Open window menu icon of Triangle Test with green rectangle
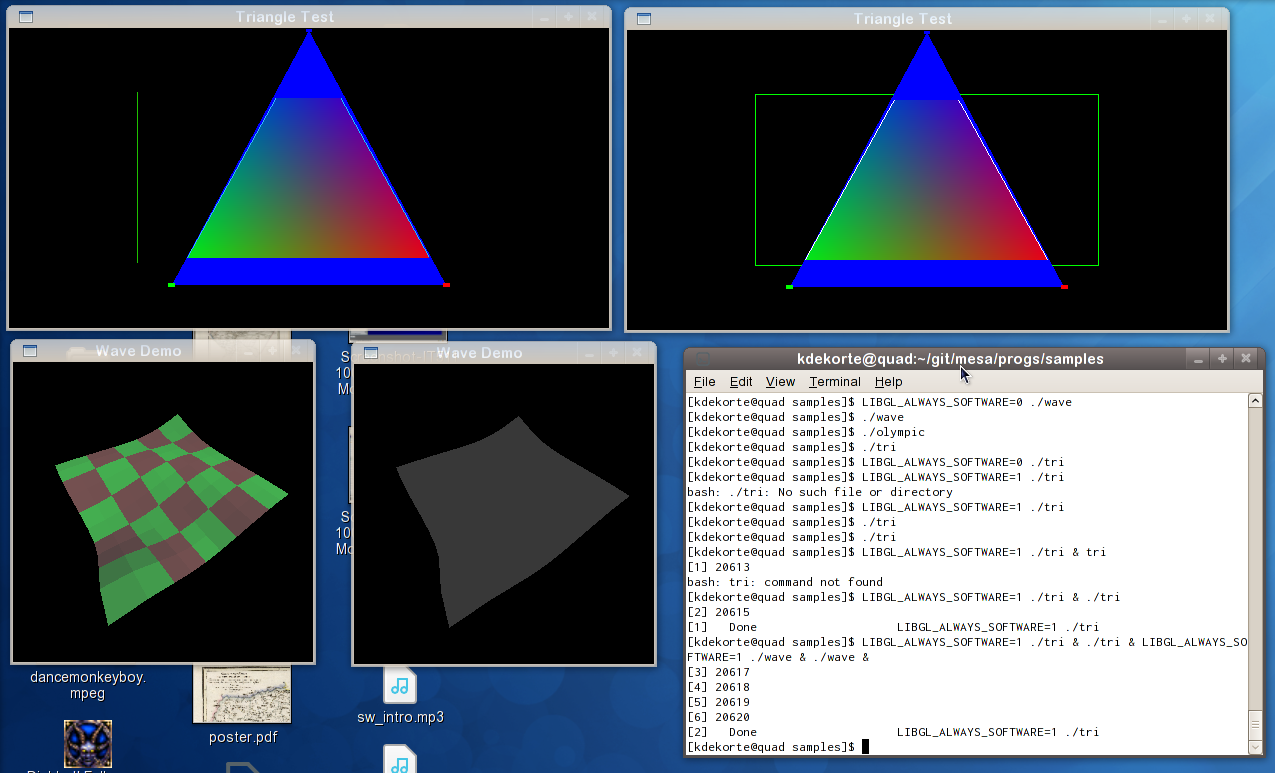 [644, 19]
